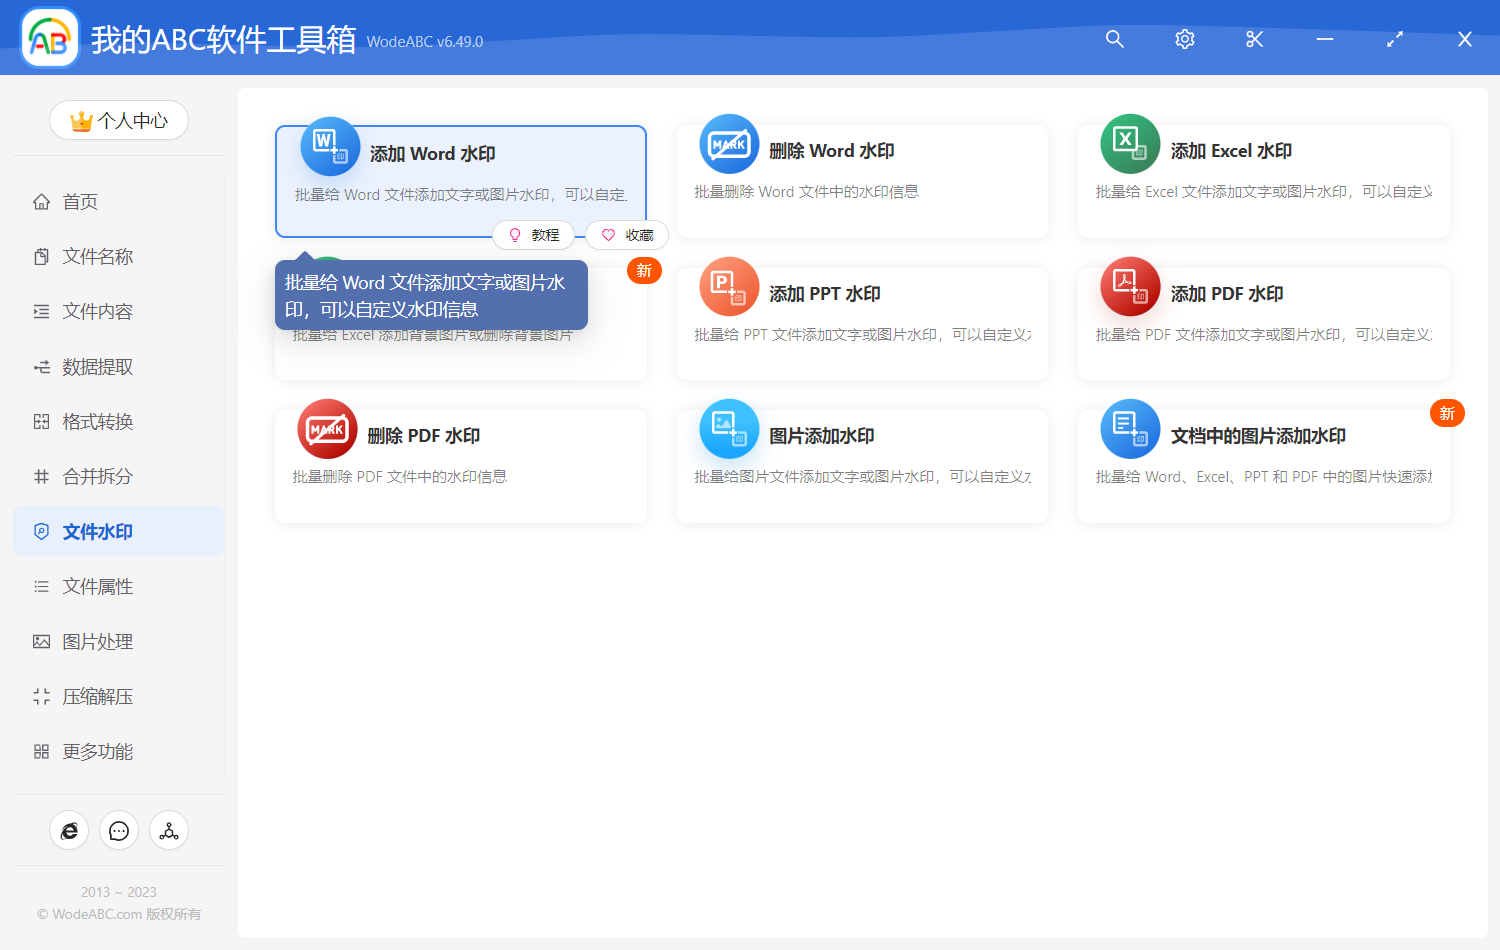Open the 个人中心 personal center
The height and width of the screenshot is (950, 1500).
coord(119,120)
